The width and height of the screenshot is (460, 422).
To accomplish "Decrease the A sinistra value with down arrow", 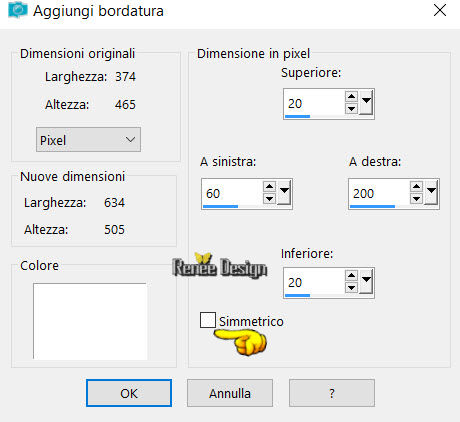I will coord(269,199).
